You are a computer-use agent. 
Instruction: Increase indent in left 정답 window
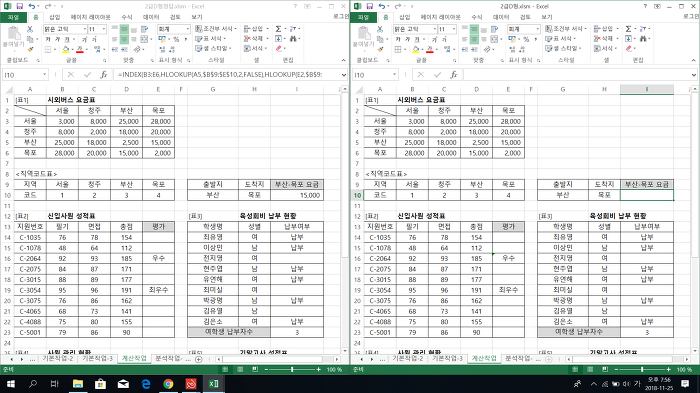coord(125,49)
